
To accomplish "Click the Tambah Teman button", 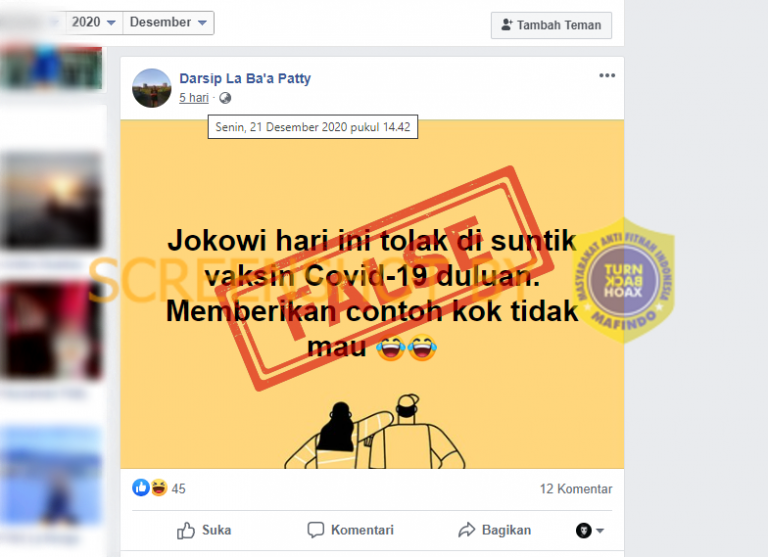I will pos(552,25).
